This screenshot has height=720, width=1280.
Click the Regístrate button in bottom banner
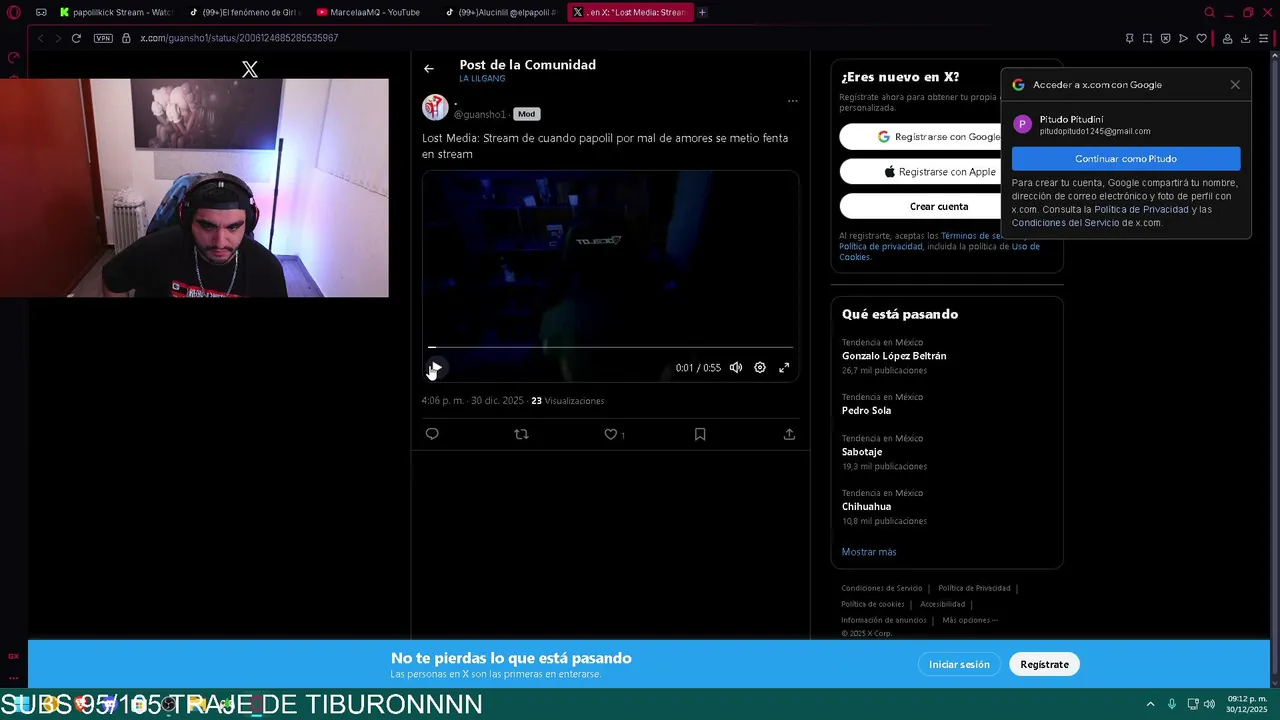(1044, 664)
